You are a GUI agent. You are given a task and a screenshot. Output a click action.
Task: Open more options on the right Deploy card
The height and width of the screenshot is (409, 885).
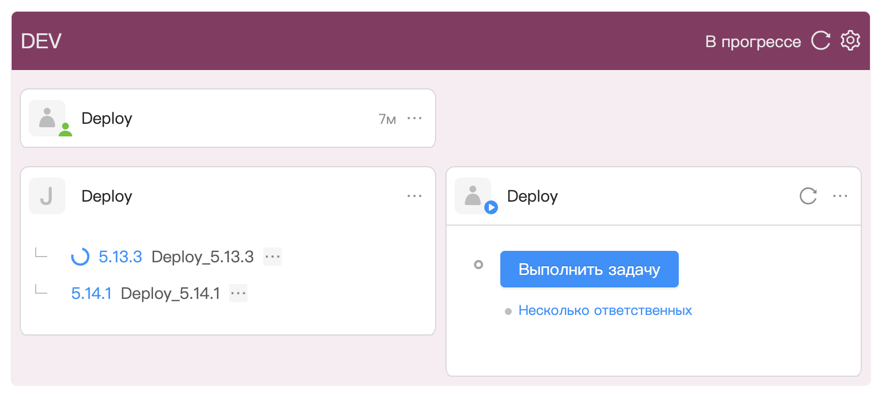point(840,196)
